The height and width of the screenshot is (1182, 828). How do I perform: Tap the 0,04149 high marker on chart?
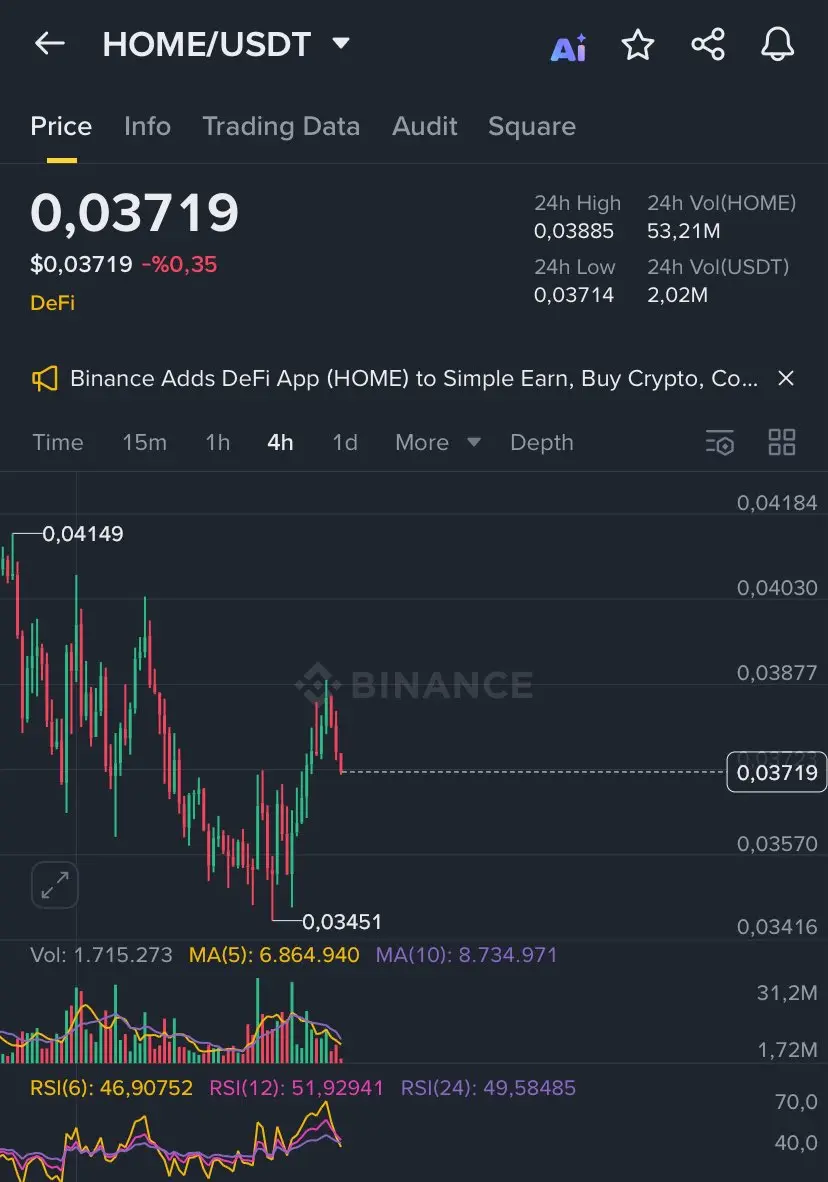coord(82,534)
